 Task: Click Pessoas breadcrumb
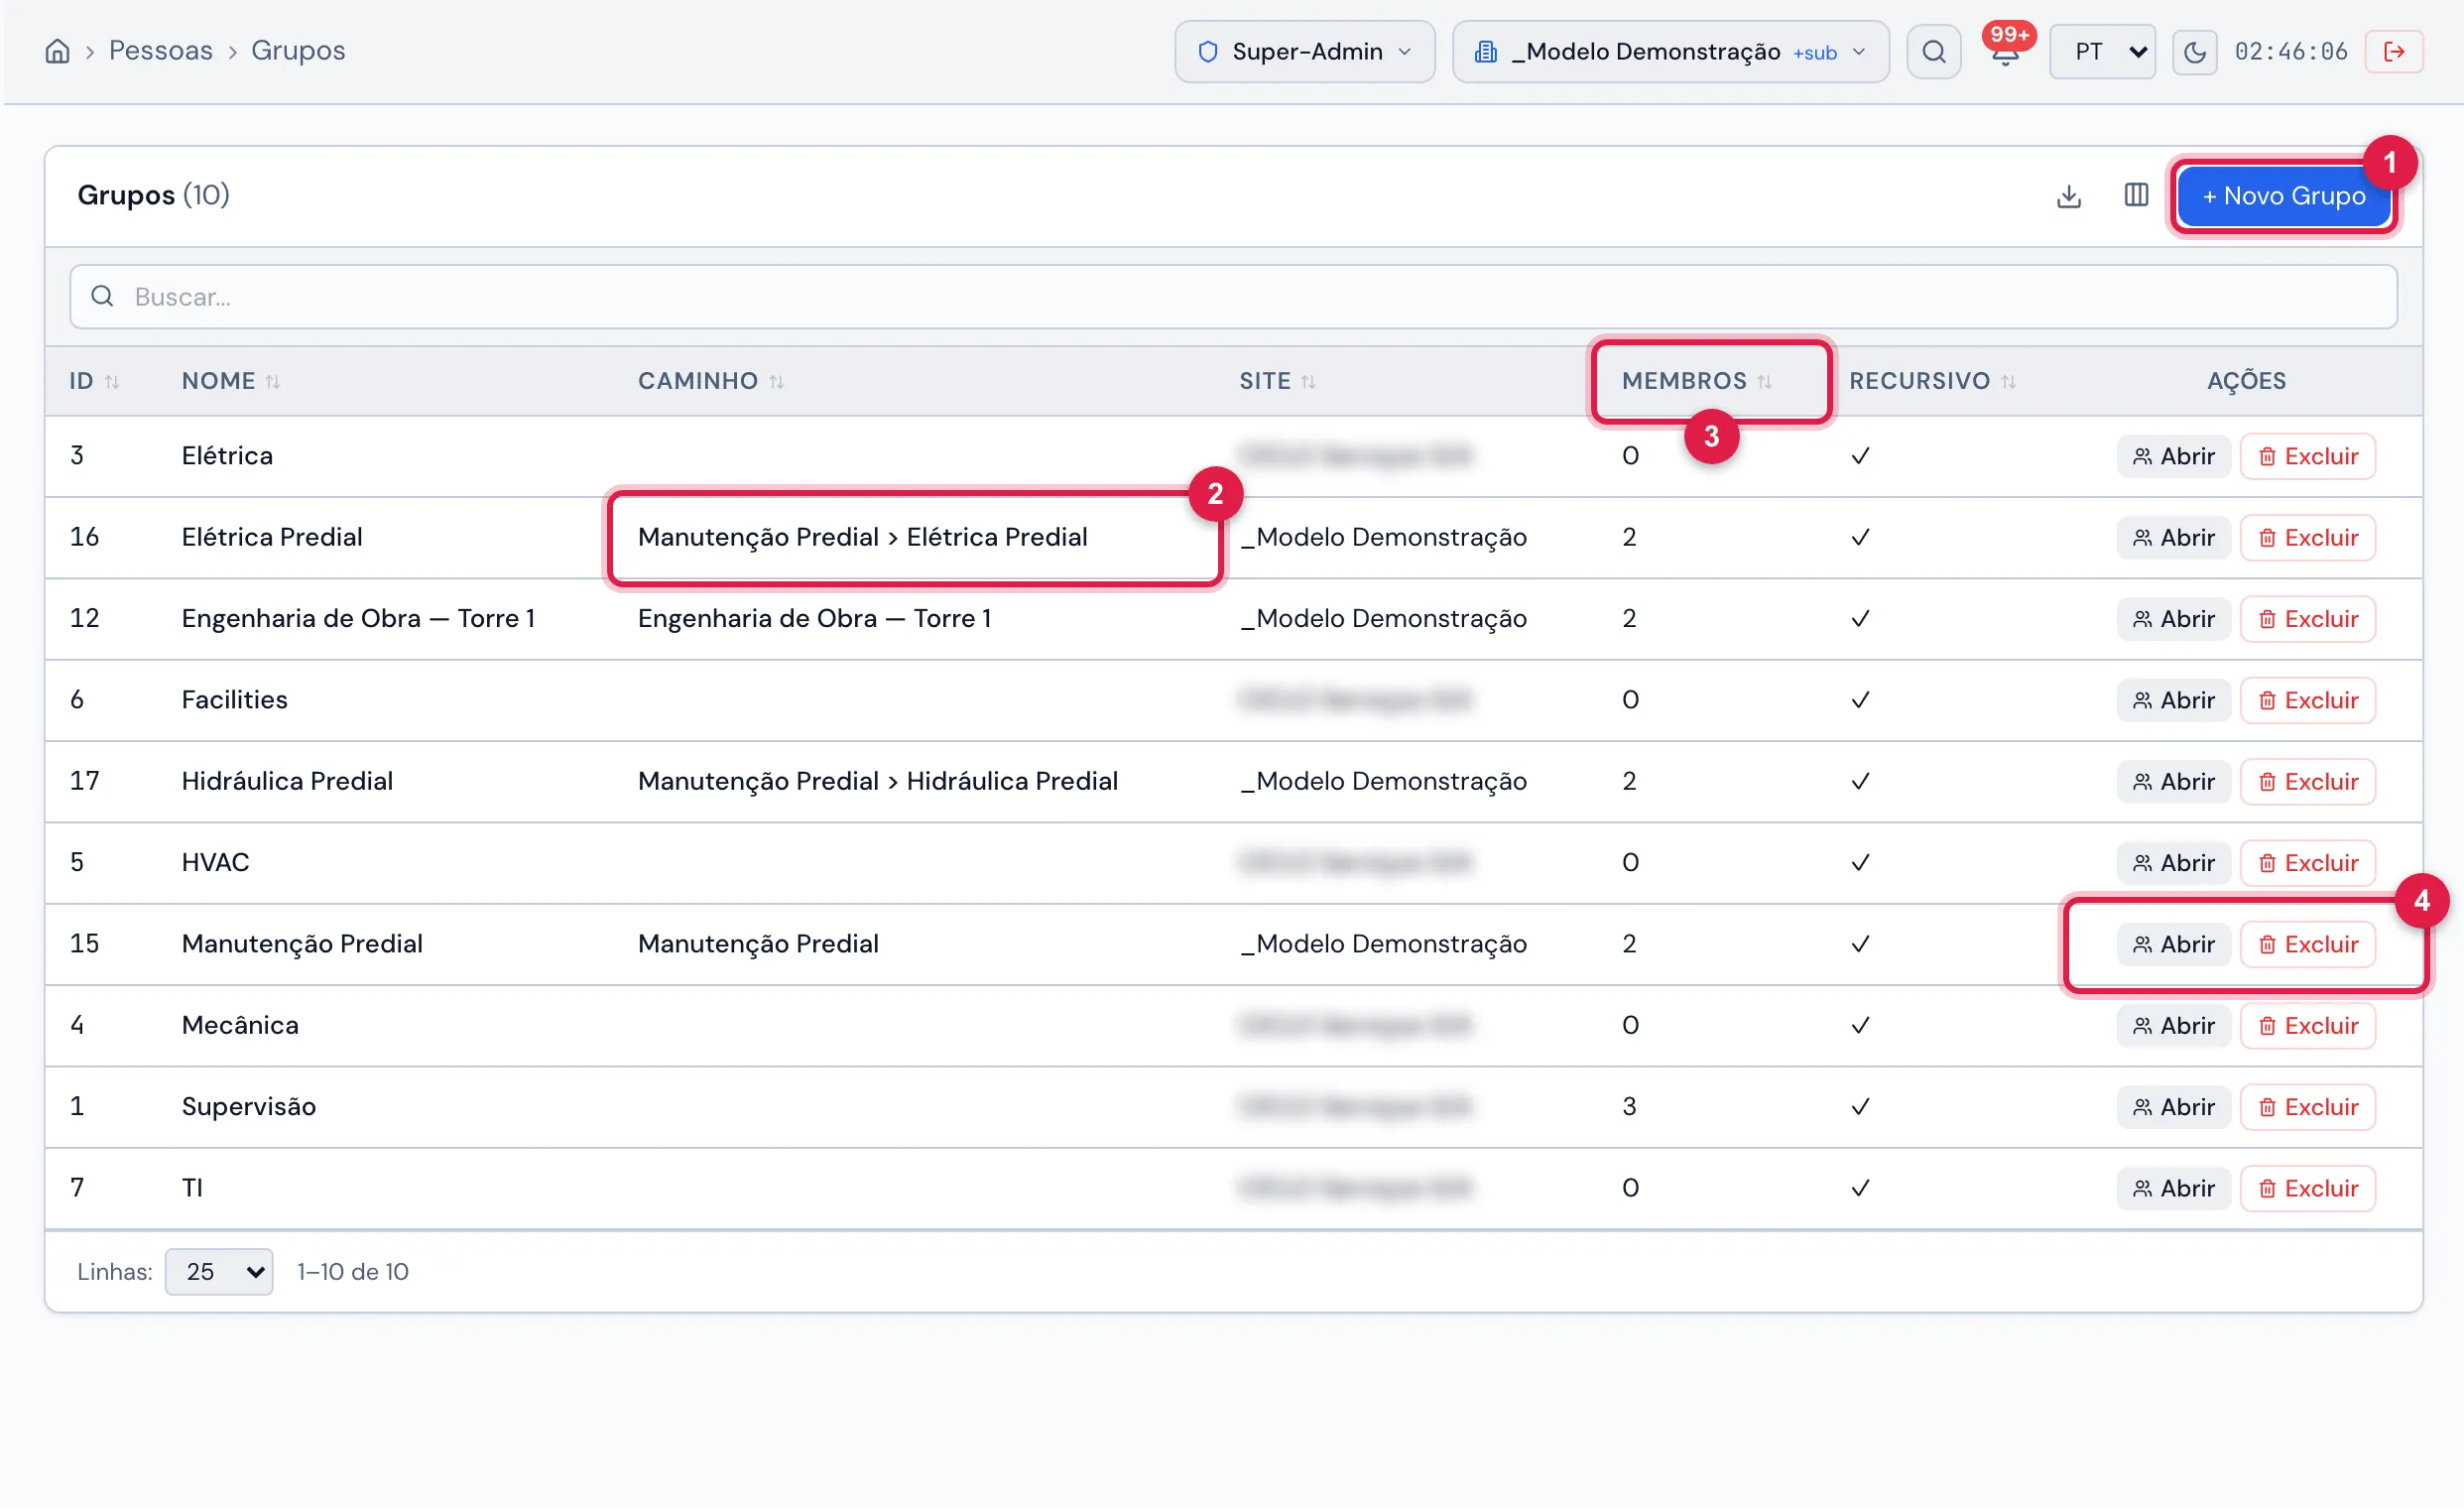point(160,50)
